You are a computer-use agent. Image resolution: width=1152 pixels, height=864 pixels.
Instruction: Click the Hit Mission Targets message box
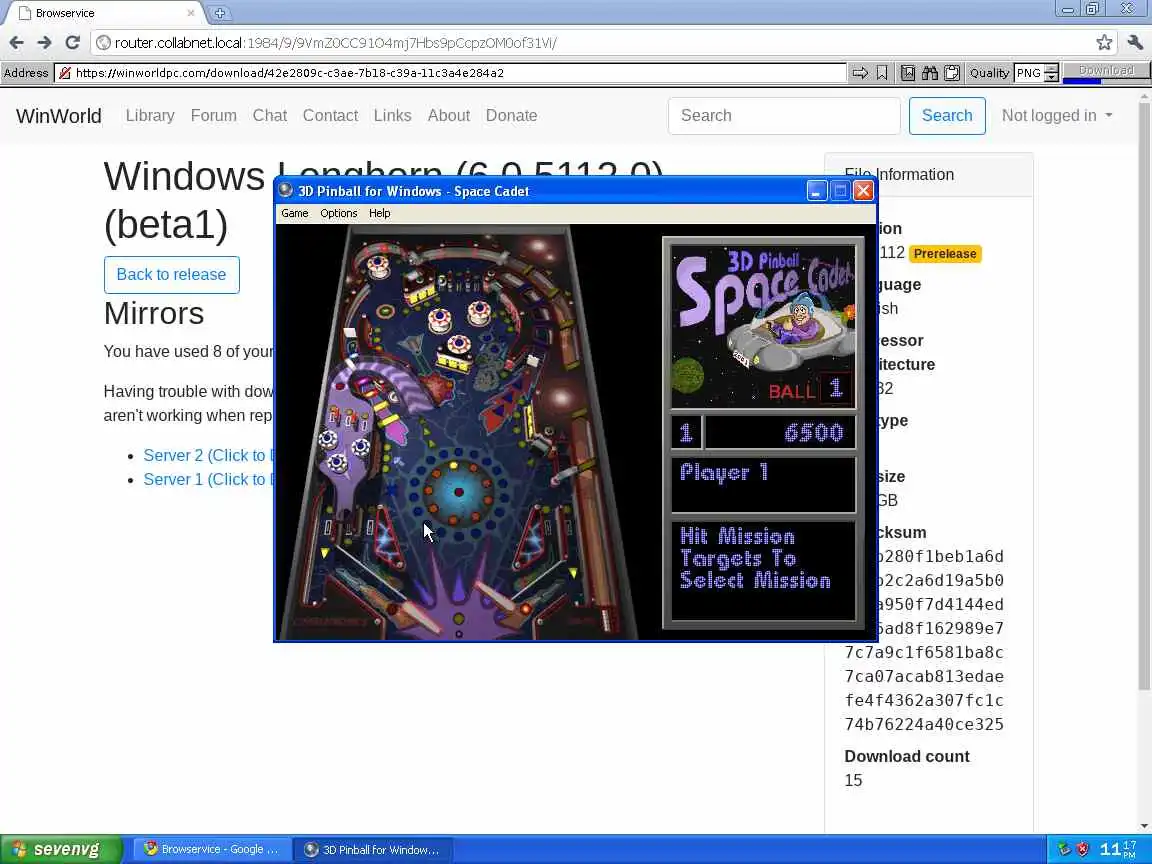[763, 570]
